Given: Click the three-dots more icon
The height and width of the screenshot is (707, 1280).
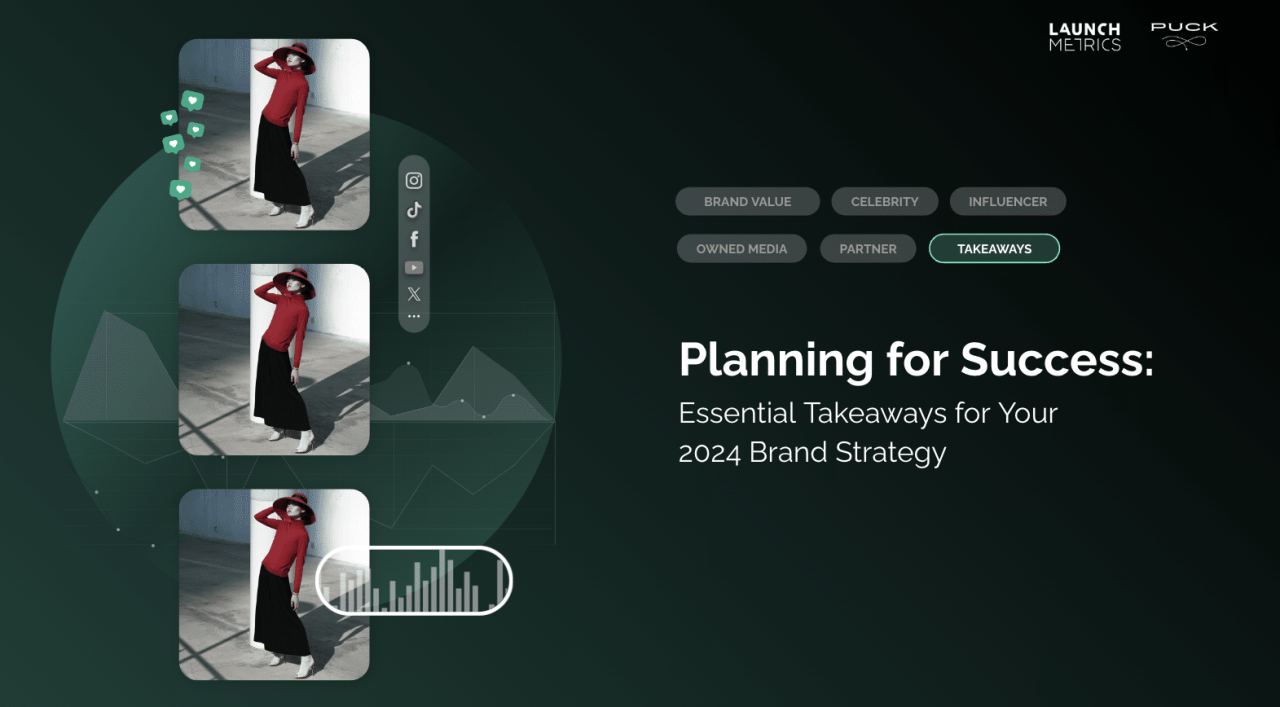Looking at the screenshot, I should point(414,316).
